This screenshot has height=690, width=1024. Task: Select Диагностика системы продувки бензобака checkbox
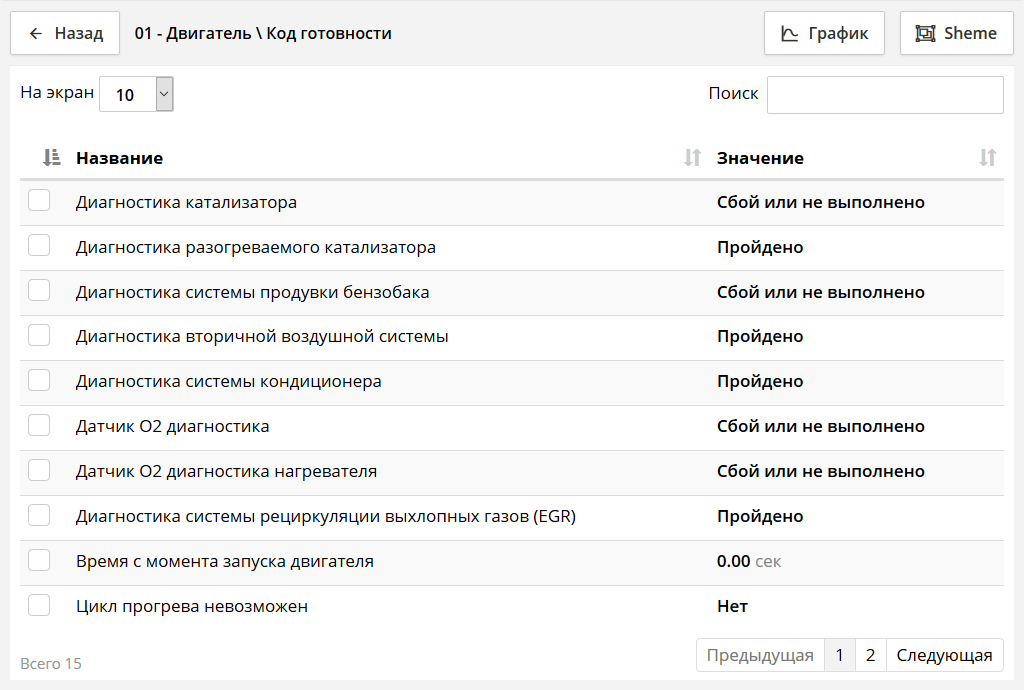(39, 291)
